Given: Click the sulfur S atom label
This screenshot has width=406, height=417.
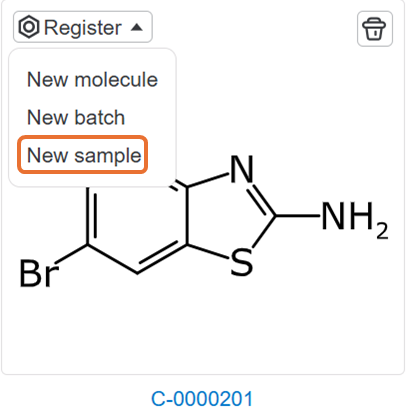Looking at the screenshot, I should pyautogui.click(x=242, y=263).
